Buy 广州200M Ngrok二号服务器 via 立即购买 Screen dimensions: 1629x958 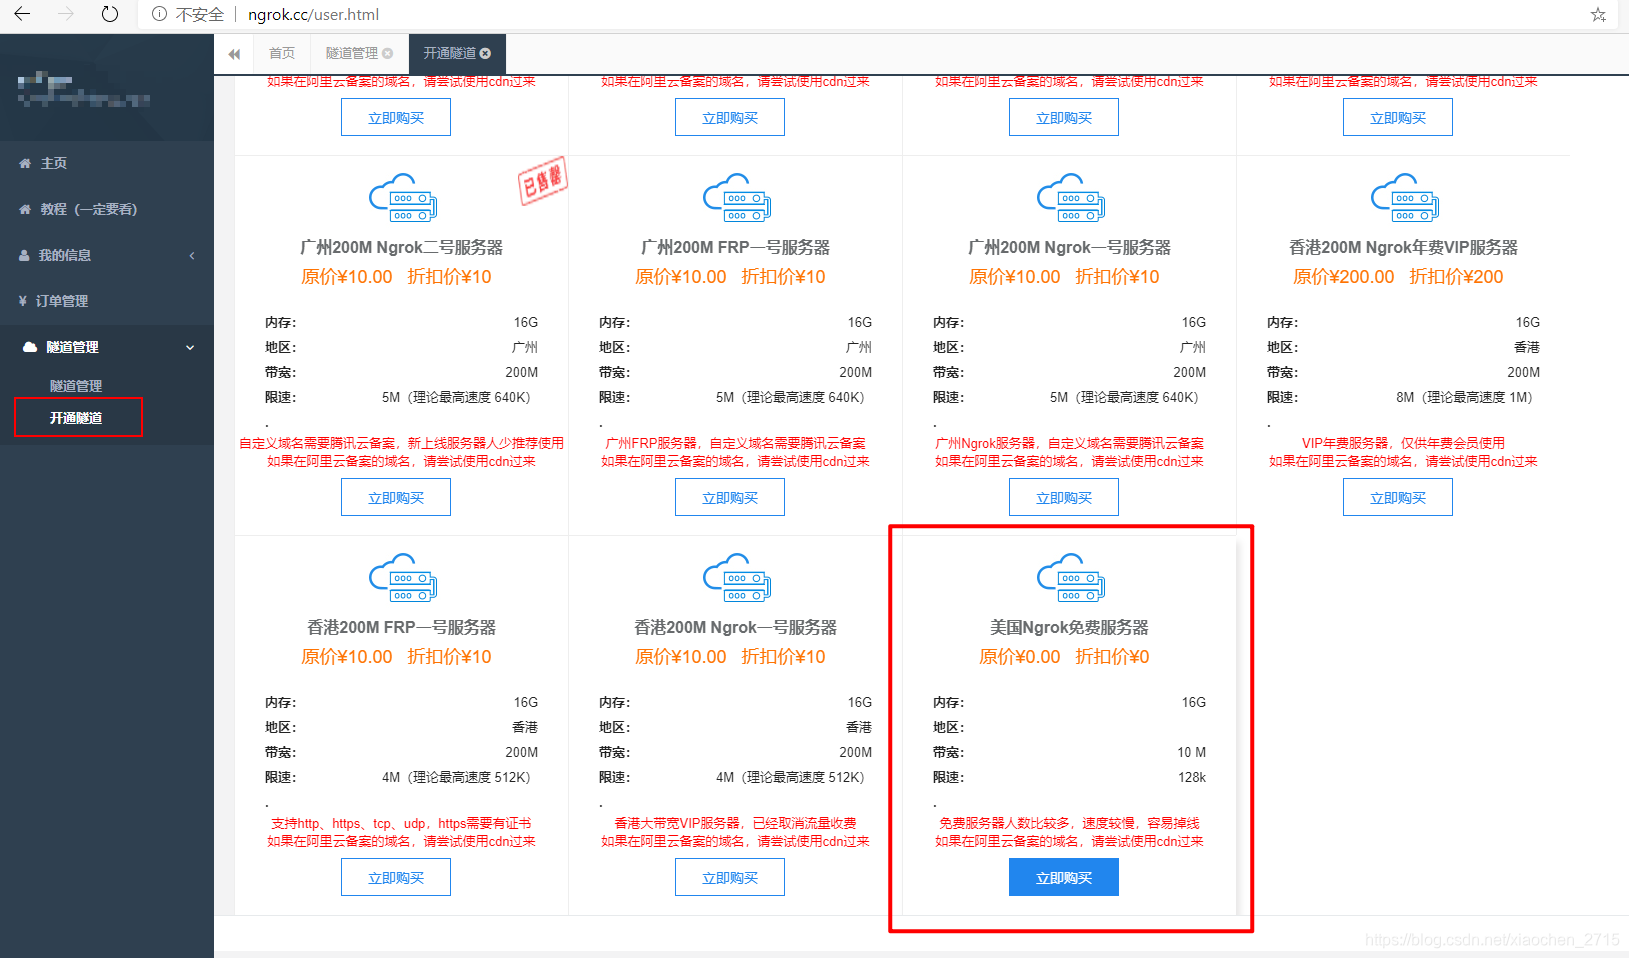(396, 497)
